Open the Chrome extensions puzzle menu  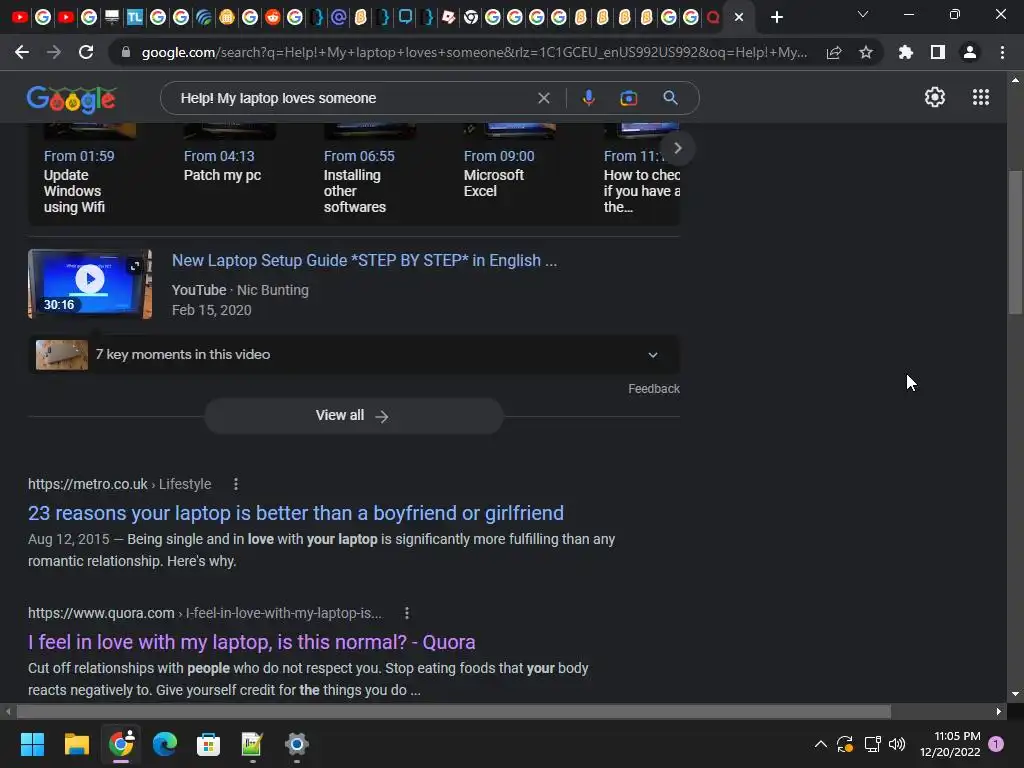[x=905, y=52]
